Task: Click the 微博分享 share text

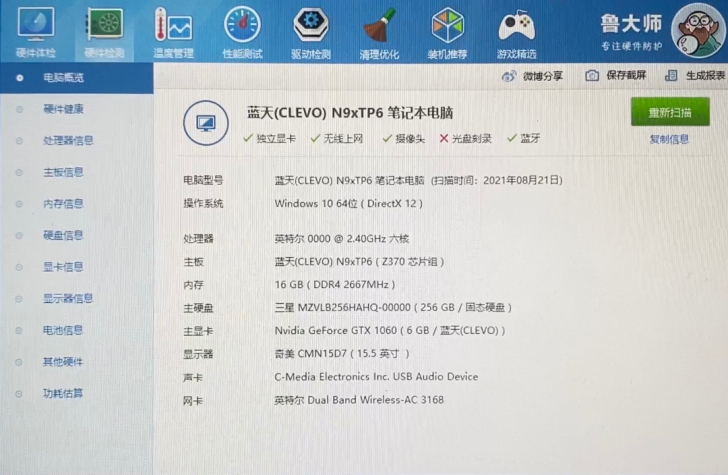Action: (543, 76)
